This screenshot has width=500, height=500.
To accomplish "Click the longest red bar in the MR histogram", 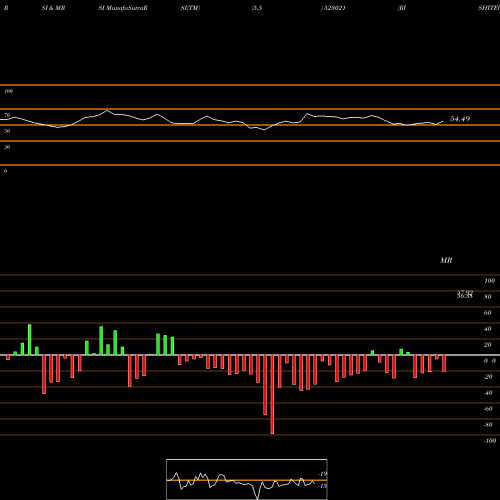I will tap(272, 394).
